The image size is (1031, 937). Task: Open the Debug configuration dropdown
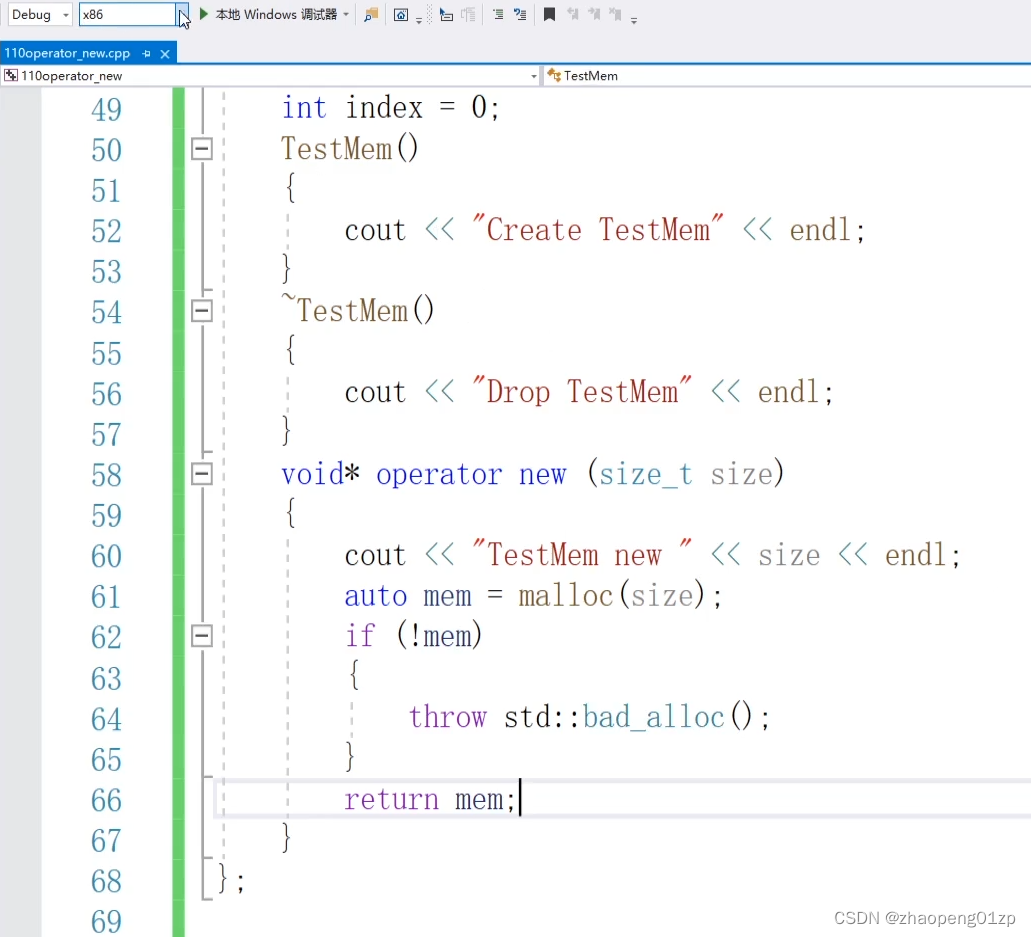coord(66,15)
